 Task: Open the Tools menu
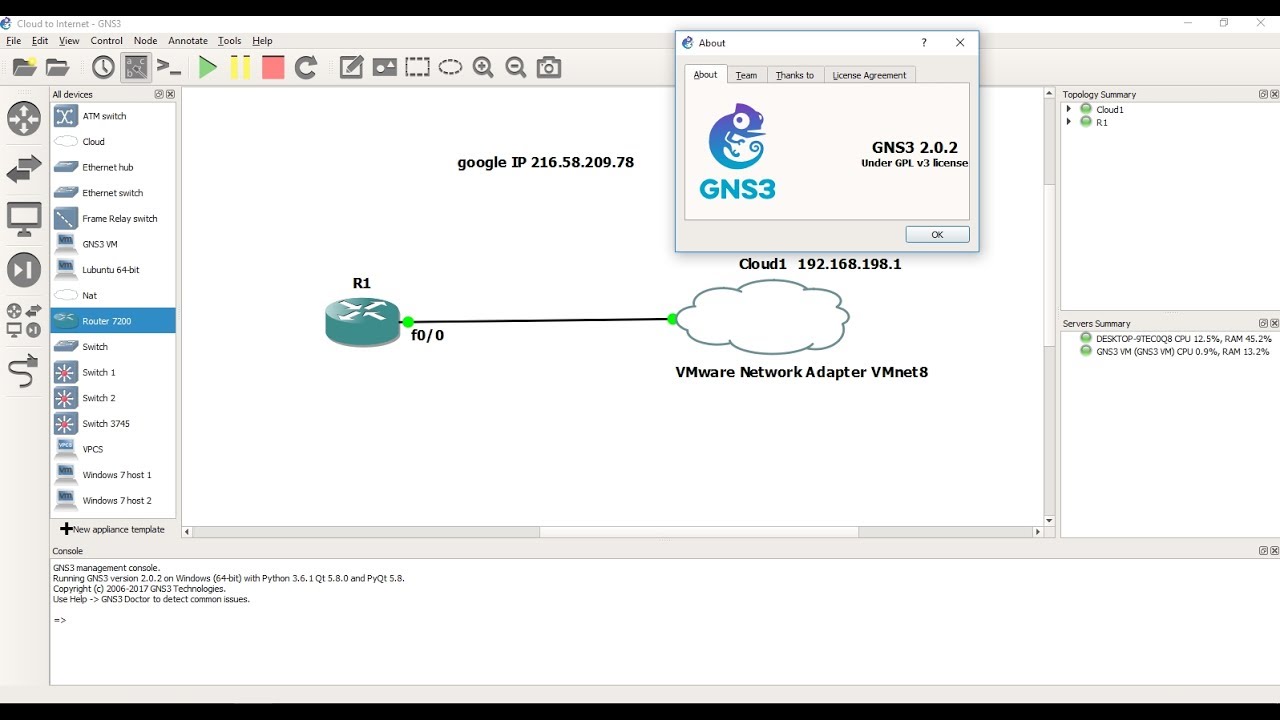230,41
